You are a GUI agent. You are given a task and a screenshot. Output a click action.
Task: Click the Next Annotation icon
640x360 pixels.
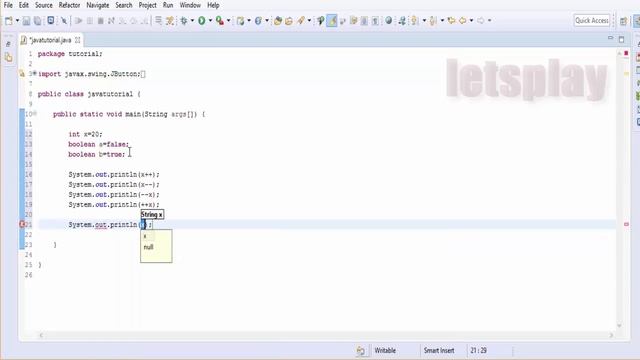tap(415, 21)
